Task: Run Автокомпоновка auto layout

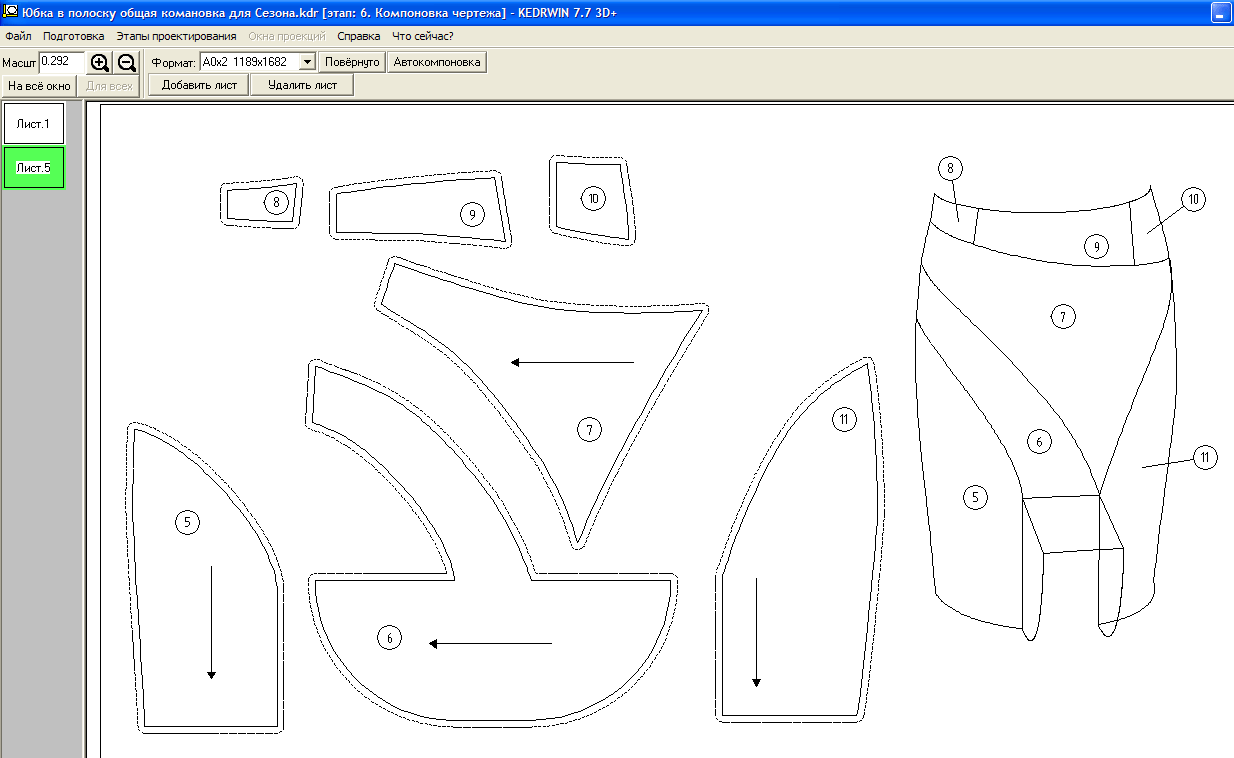Action: 437,62
